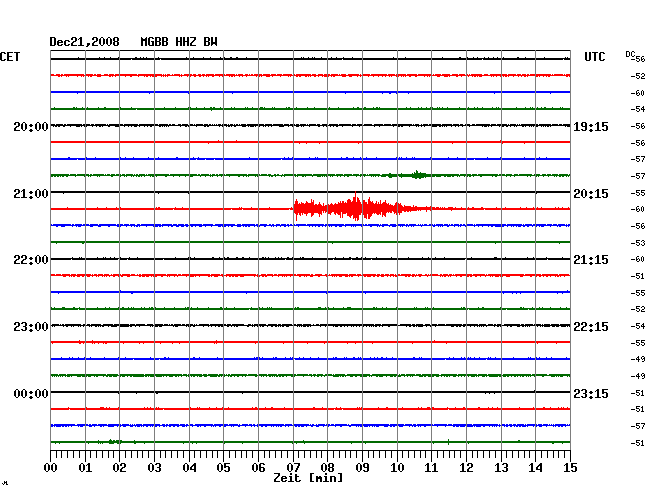Select the DC value -53
650x494 pixels.
pyautogui.click(x=638, y=243)
